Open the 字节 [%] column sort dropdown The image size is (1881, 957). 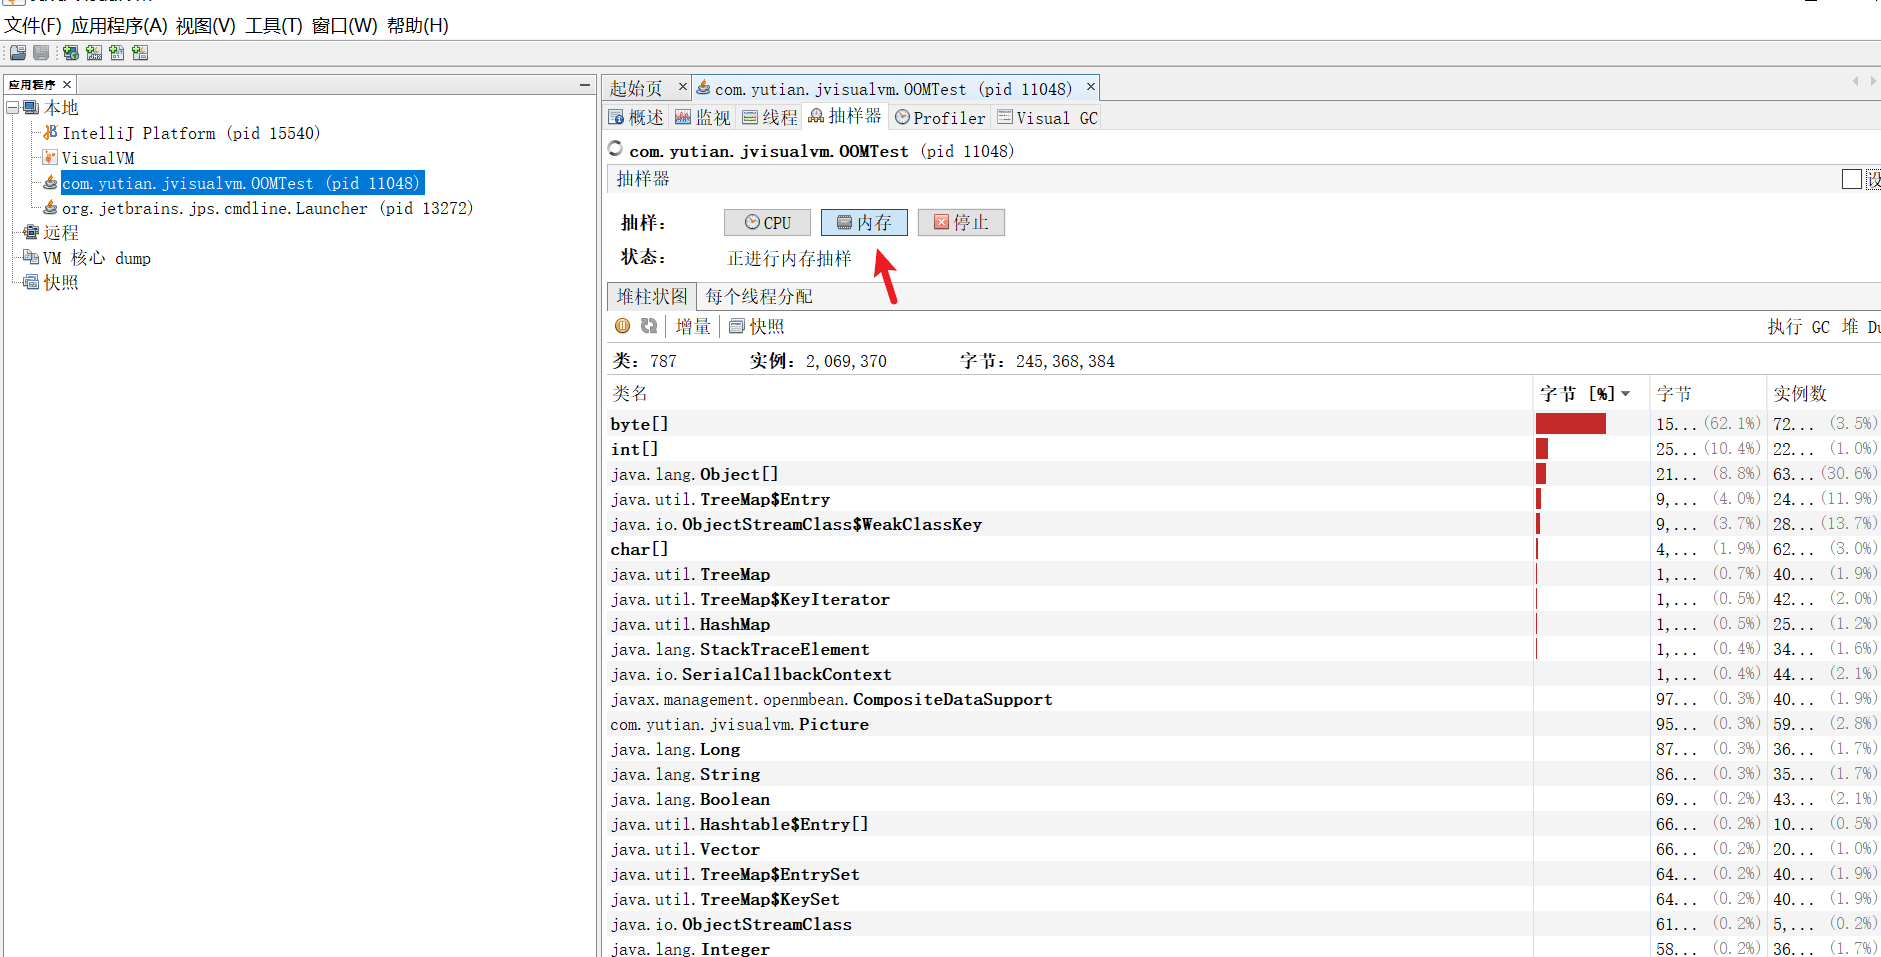coord(1626,394)
